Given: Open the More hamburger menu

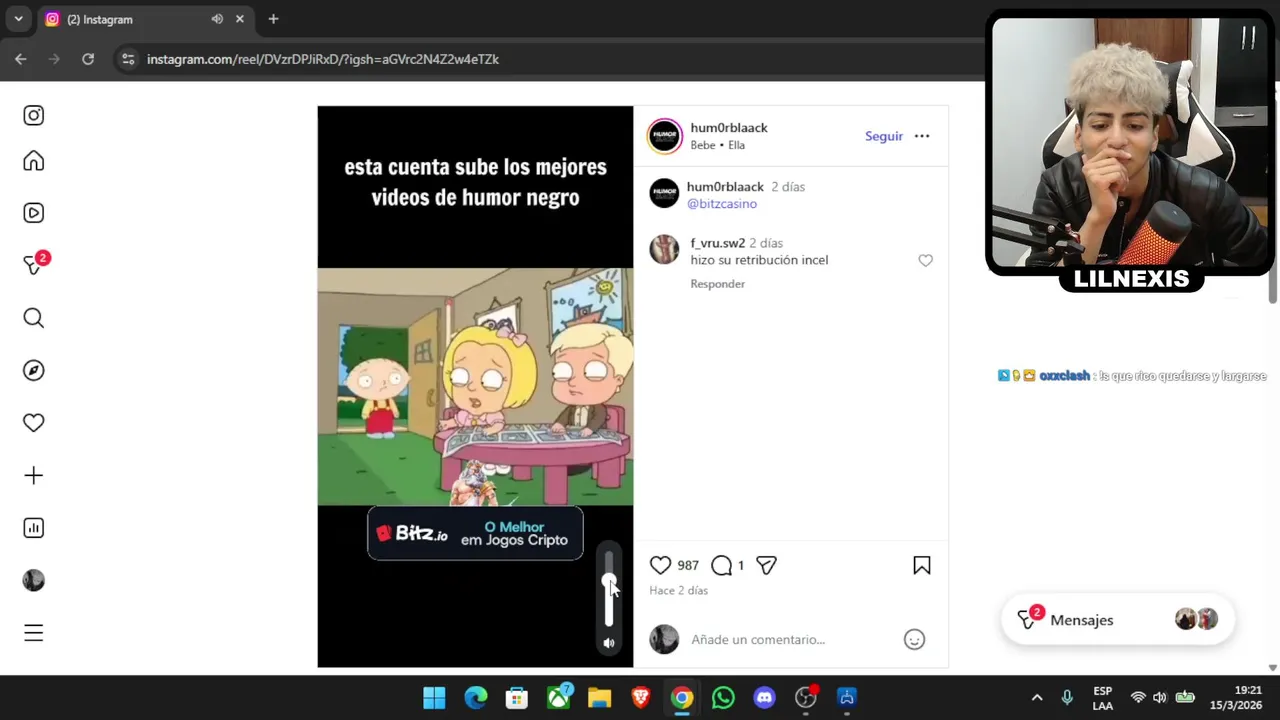Looking at the screenshot, I should (x=34, y=633).
